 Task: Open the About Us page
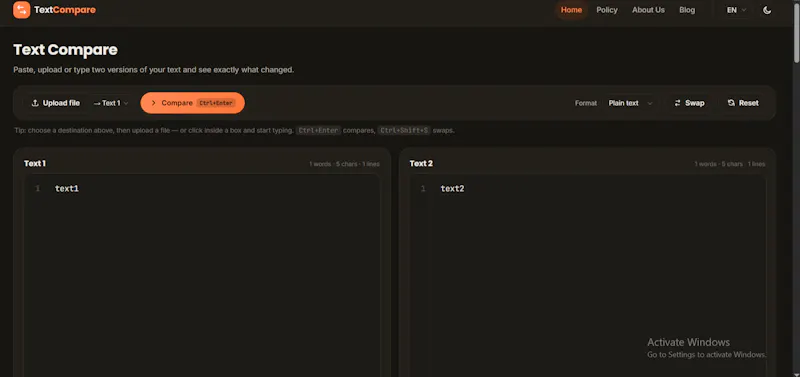648,10
